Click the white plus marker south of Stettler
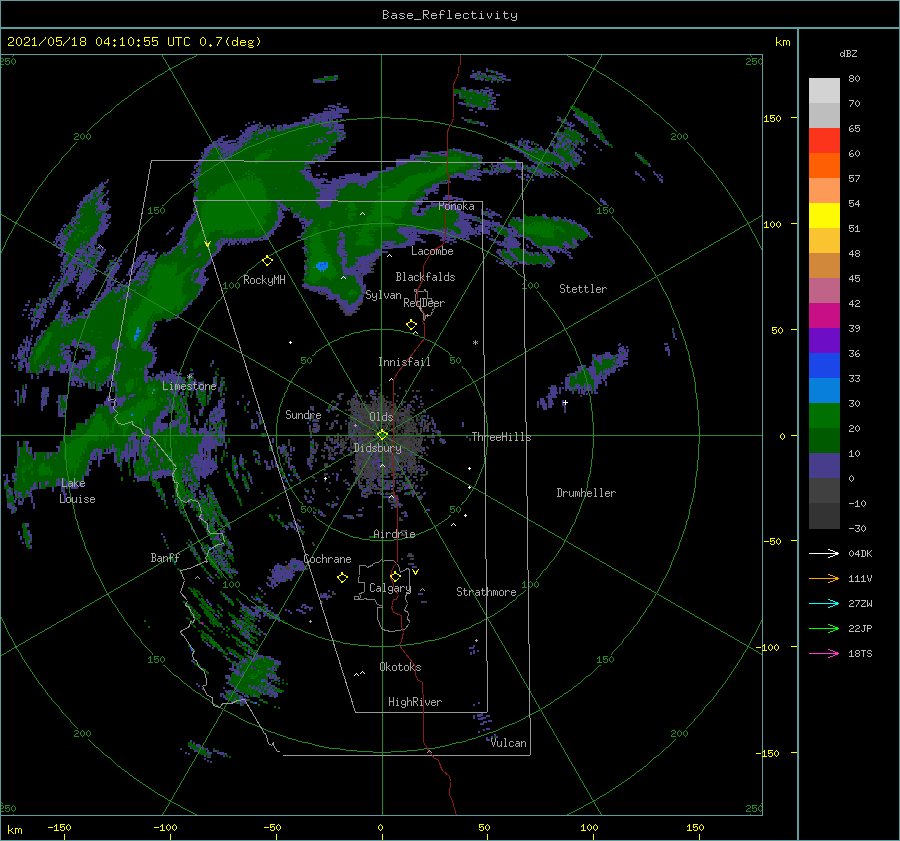The height and width of the screenshot is (841, 900). coord(565,402)
